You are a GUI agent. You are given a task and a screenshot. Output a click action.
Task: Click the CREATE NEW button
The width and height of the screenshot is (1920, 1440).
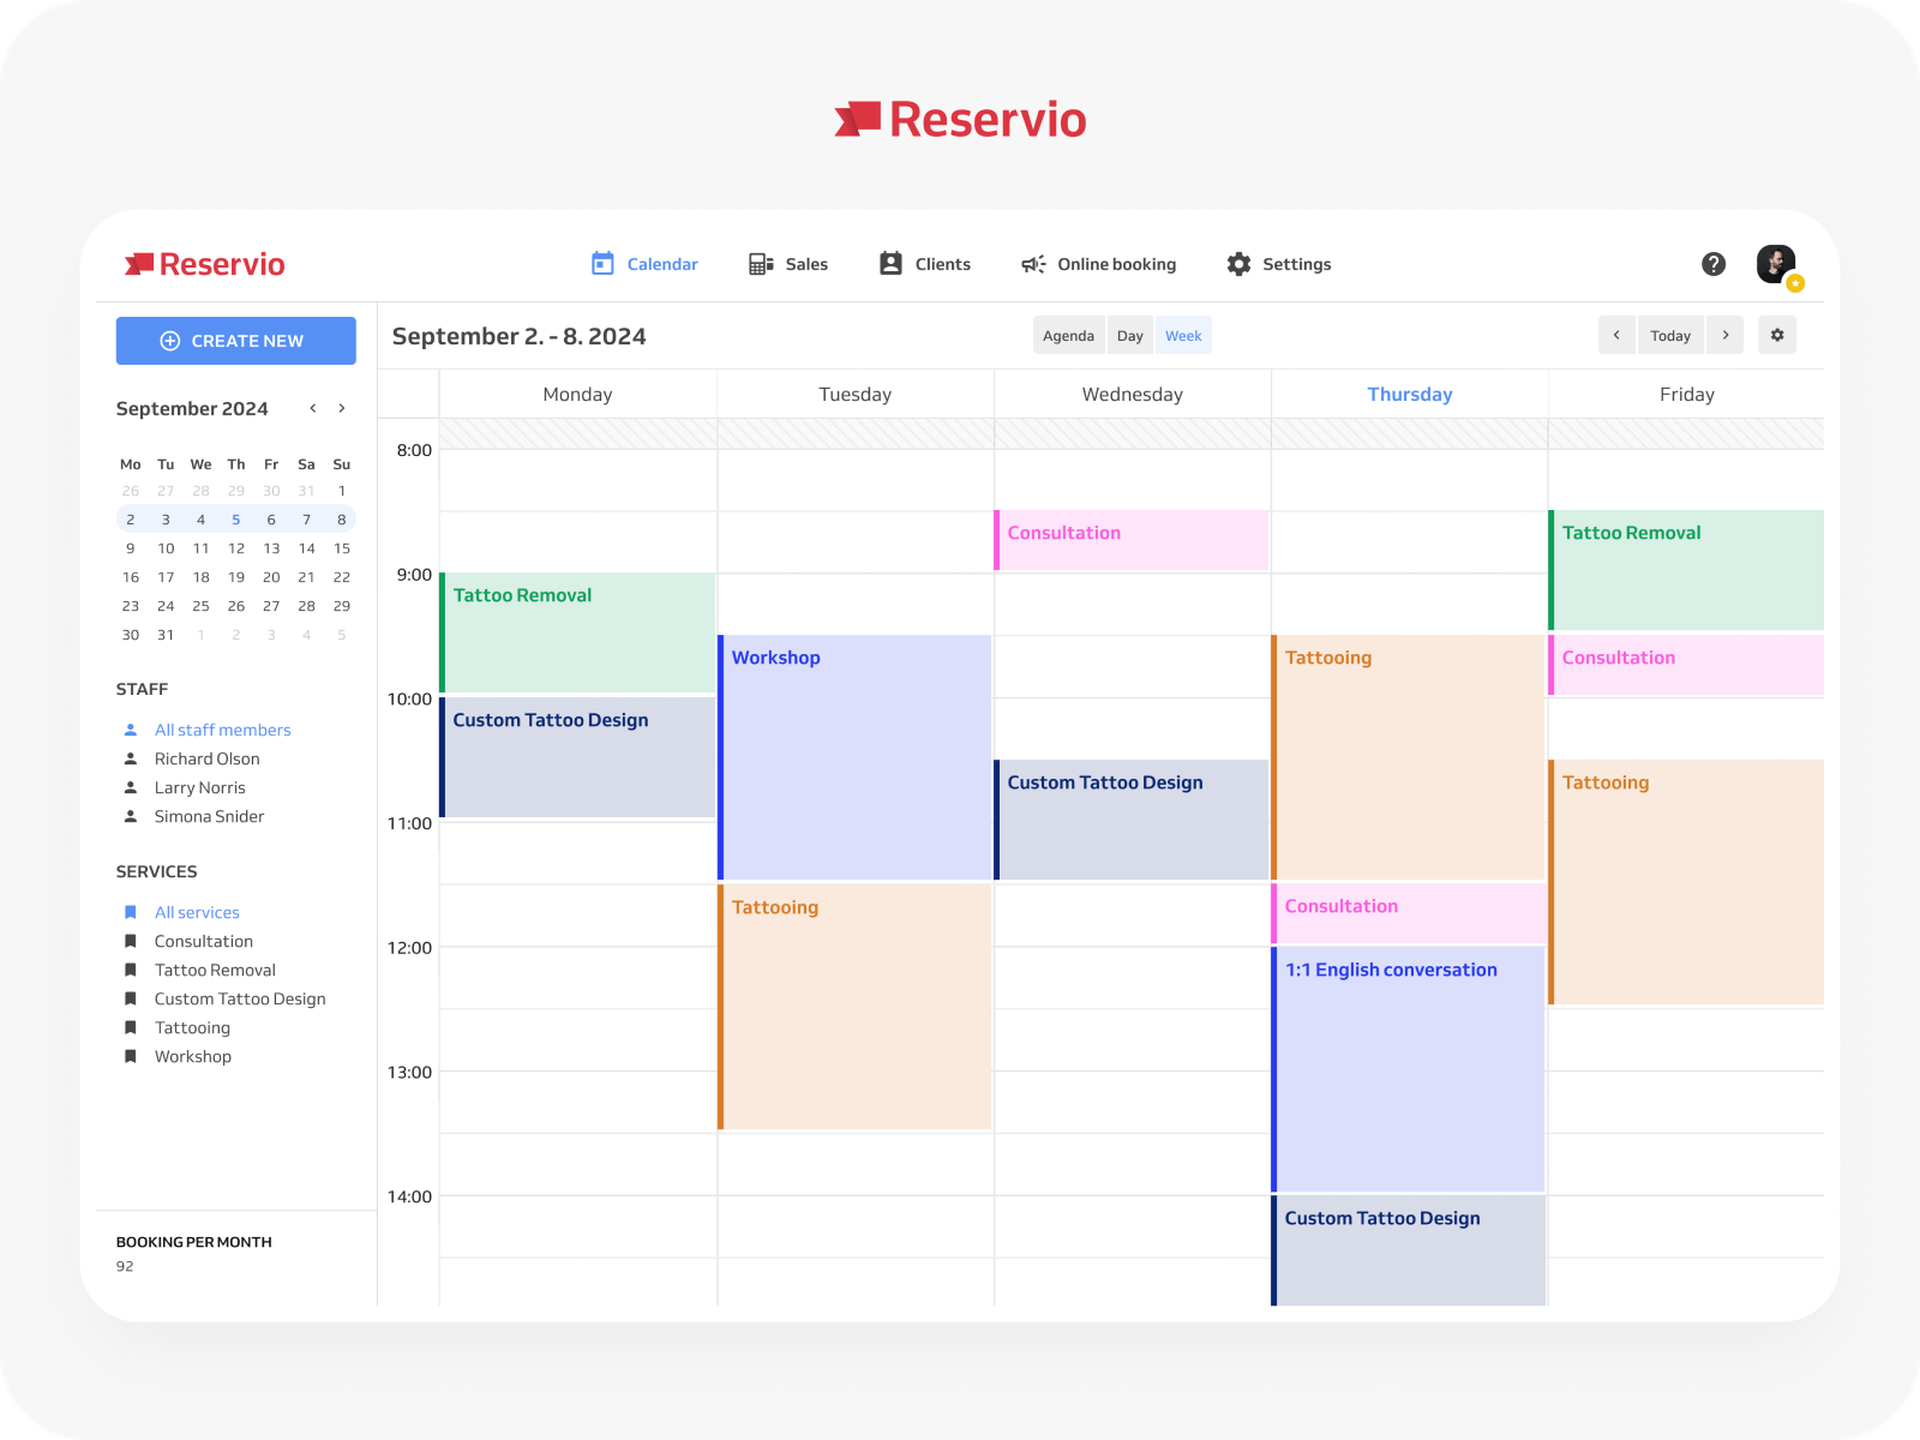click(x=236, y=340)
